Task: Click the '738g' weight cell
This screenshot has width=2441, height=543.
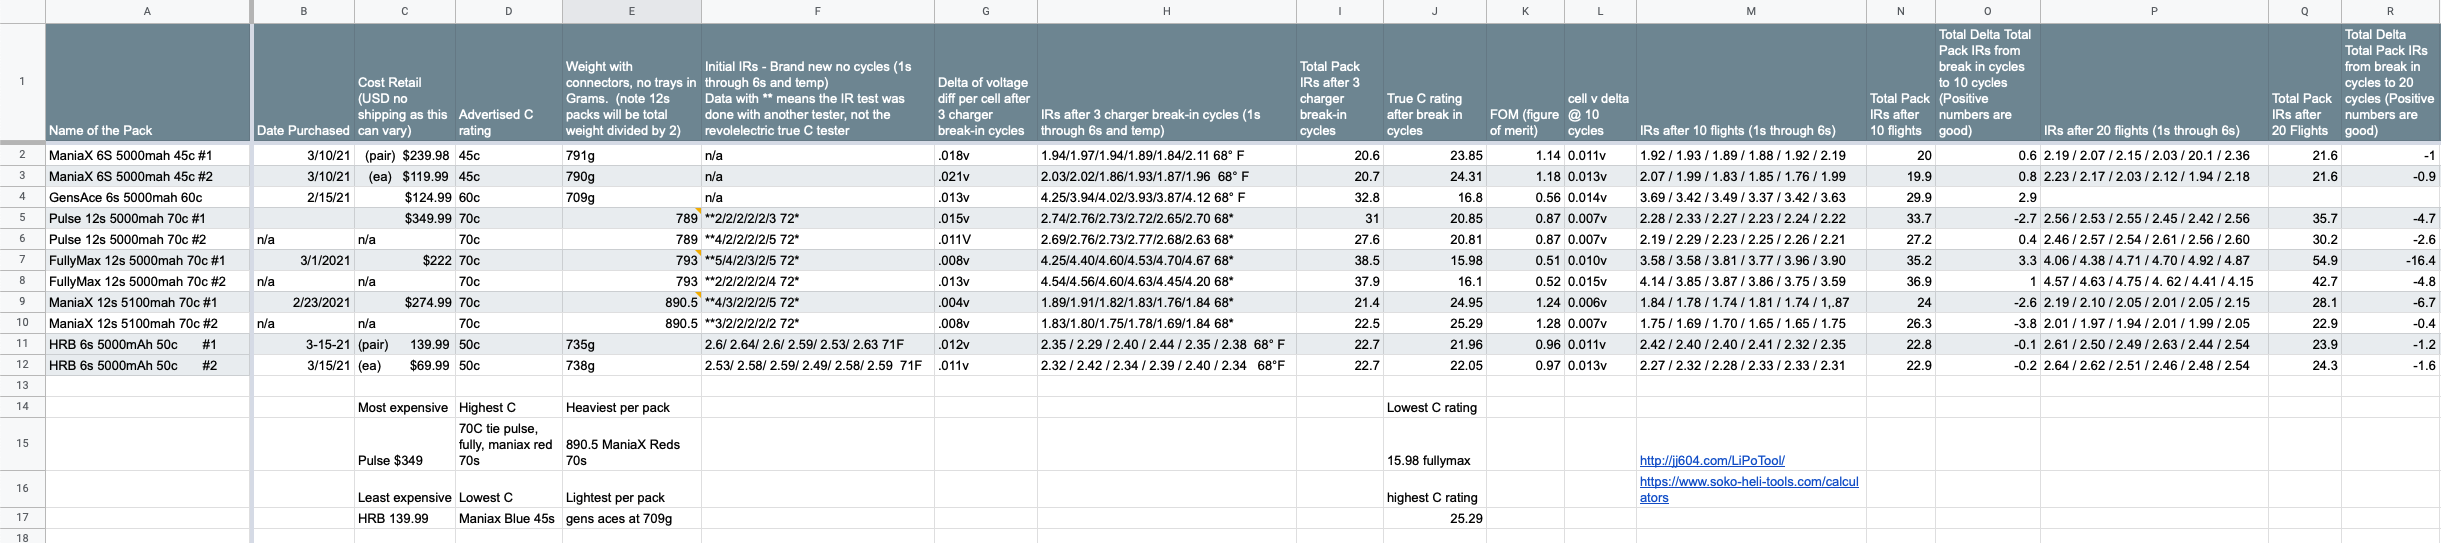Action: click(631, 365)
